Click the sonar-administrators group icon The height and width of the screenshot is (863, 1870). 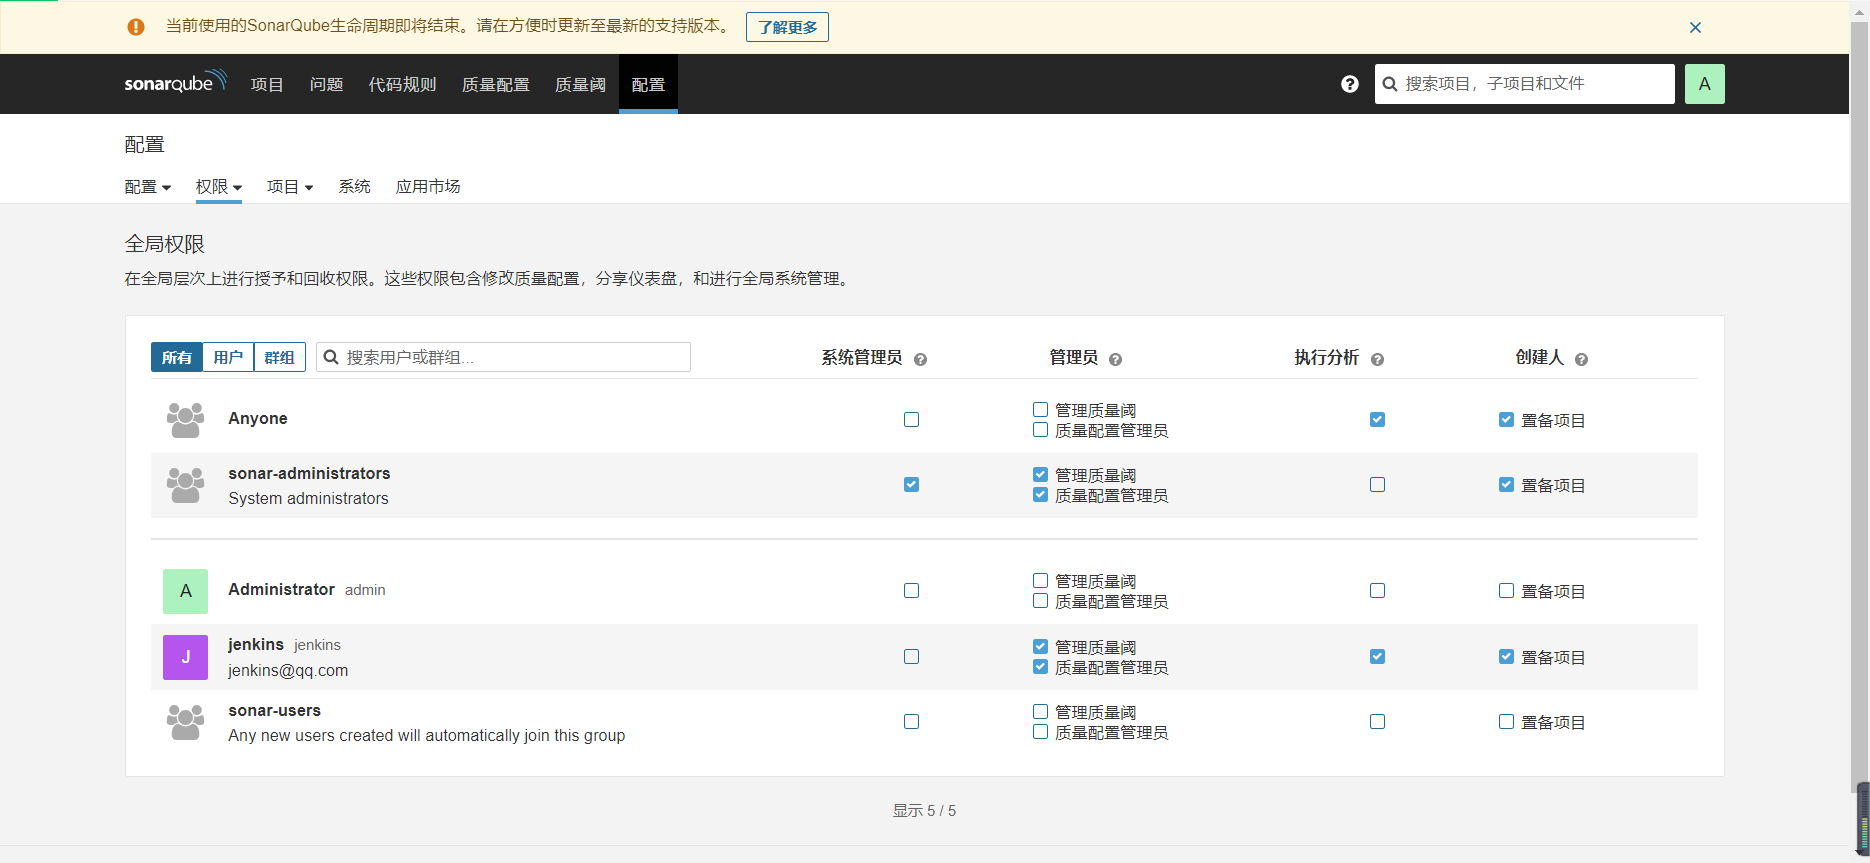click(x=185, y=485)
